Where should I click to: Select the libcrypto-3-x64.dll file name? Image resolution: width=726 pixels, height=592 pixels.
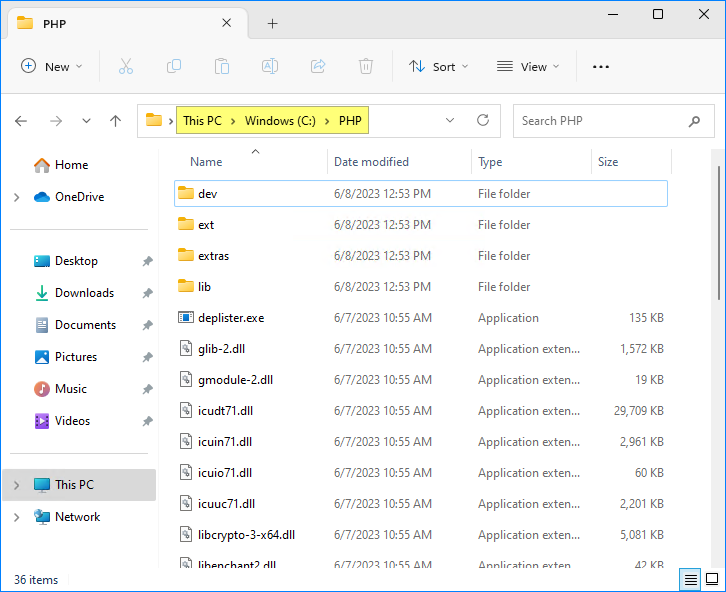(x=246, y=535)
